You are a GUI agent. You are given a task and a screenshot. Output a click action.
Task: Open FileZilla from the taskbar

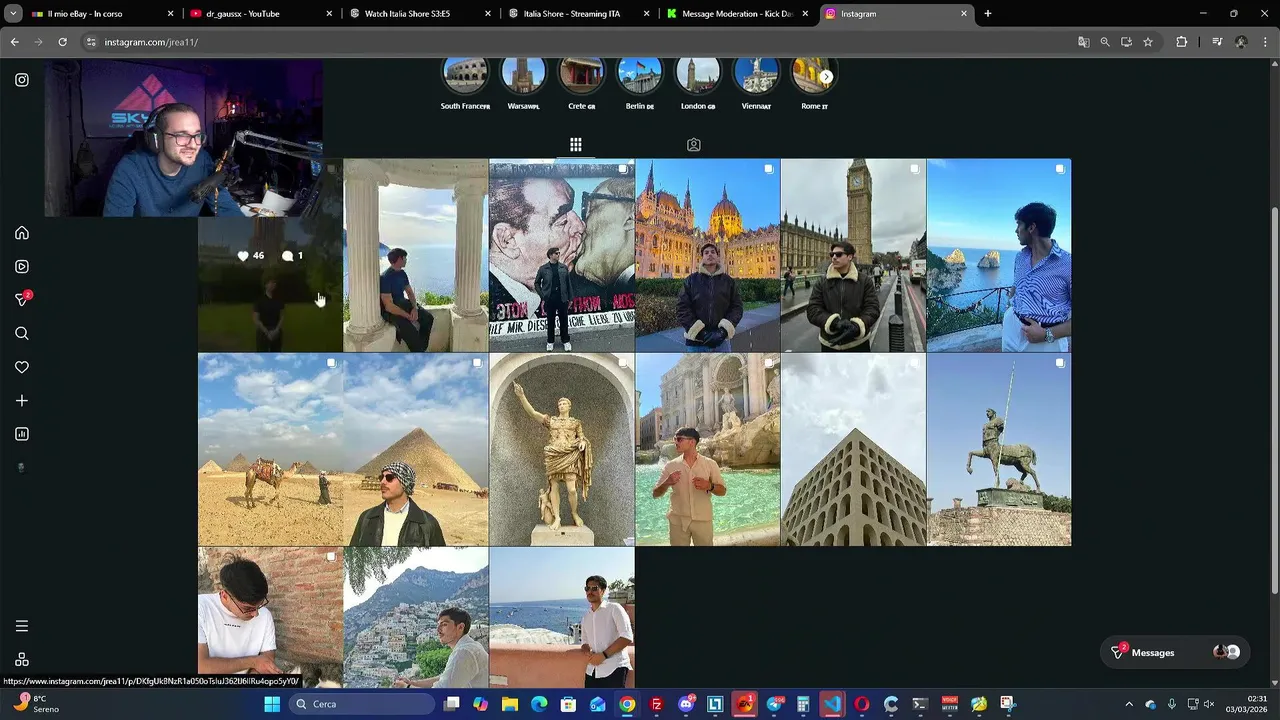click(x=656, y=704)
